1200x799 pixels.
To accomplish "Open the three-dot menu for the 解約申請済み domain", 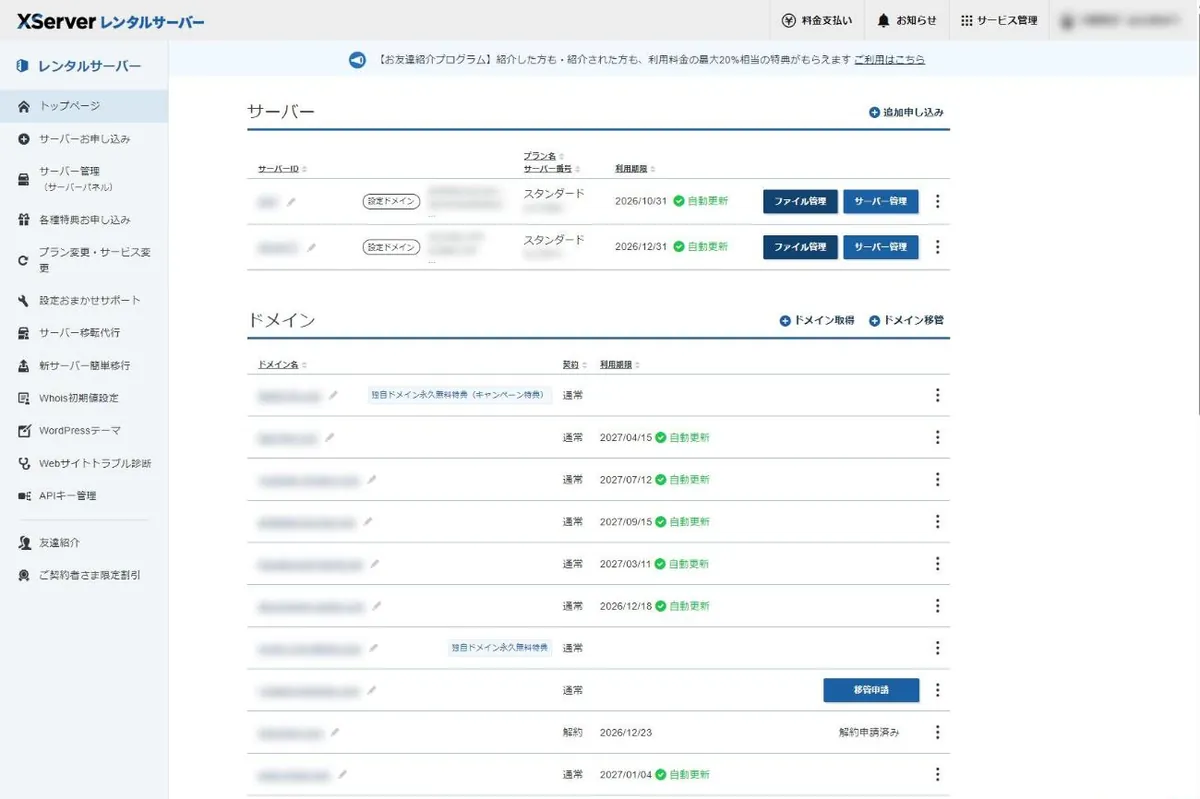I will (x=937, y=732).
